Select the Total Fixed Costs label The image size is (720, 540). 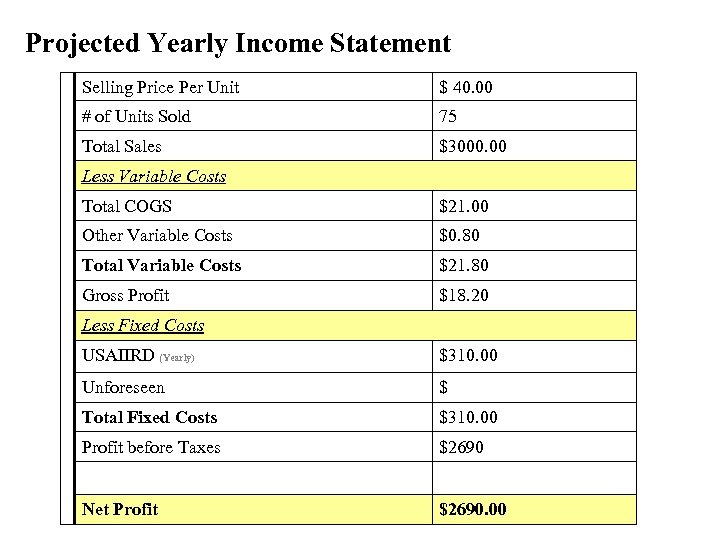(x=149, y=417)
